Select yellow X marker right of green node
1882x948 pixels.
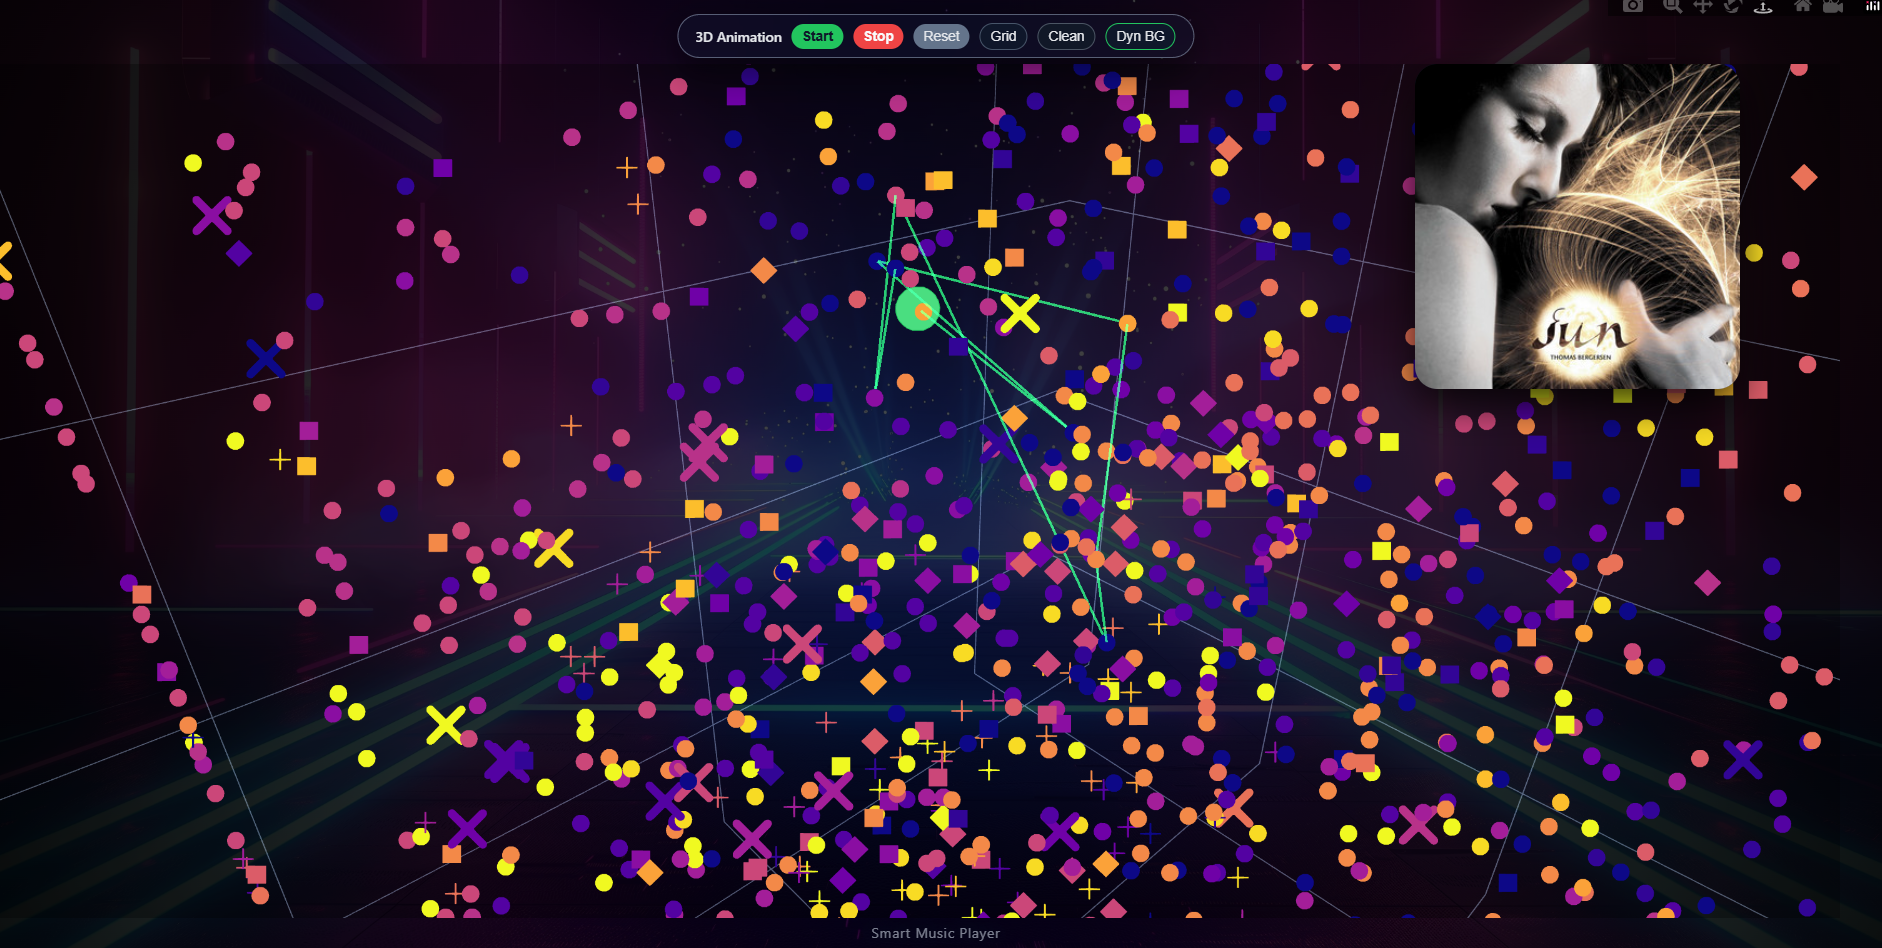tap(1020, 314)
